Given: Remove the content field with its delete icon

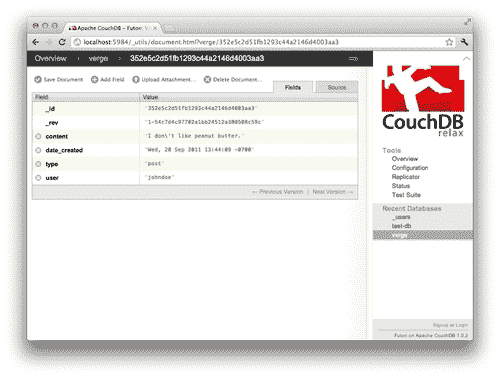Looking at the screenshot, I should coord(38,136).
